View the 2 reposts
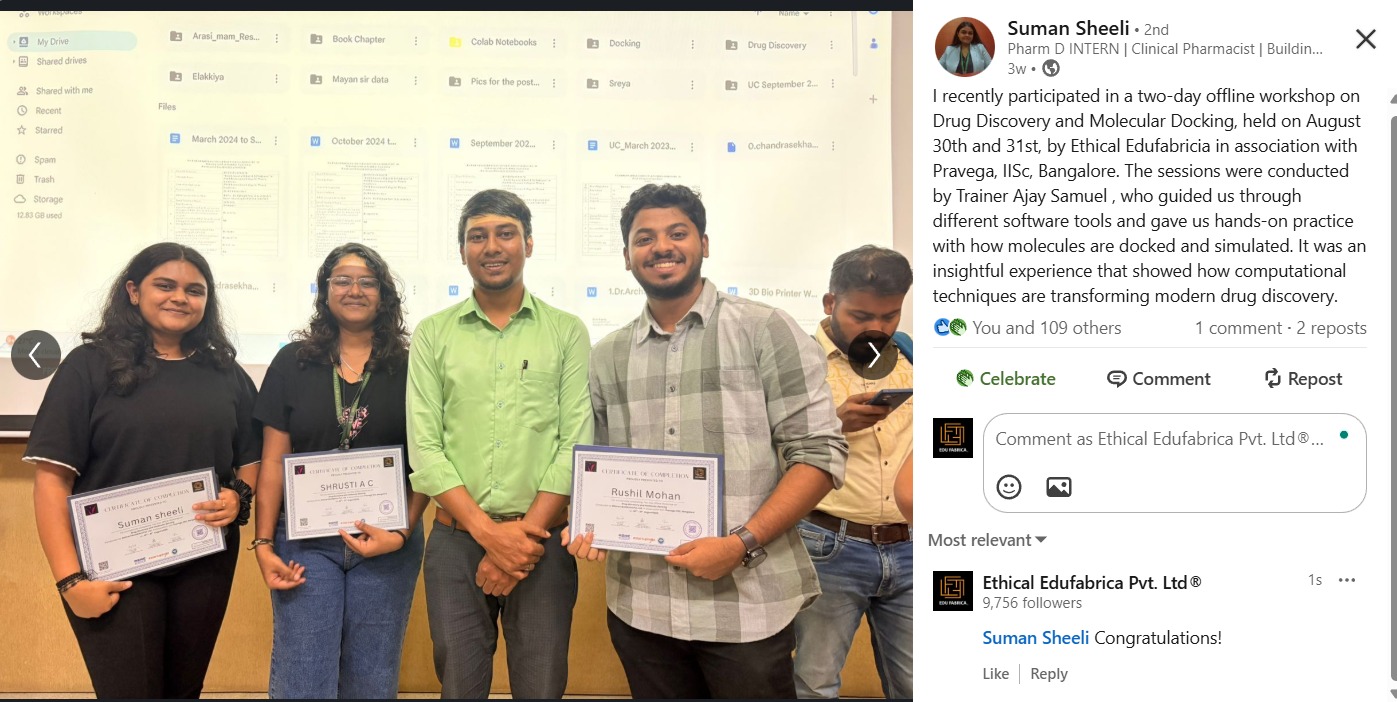 pyautogui.click(x=1332, y=328)
